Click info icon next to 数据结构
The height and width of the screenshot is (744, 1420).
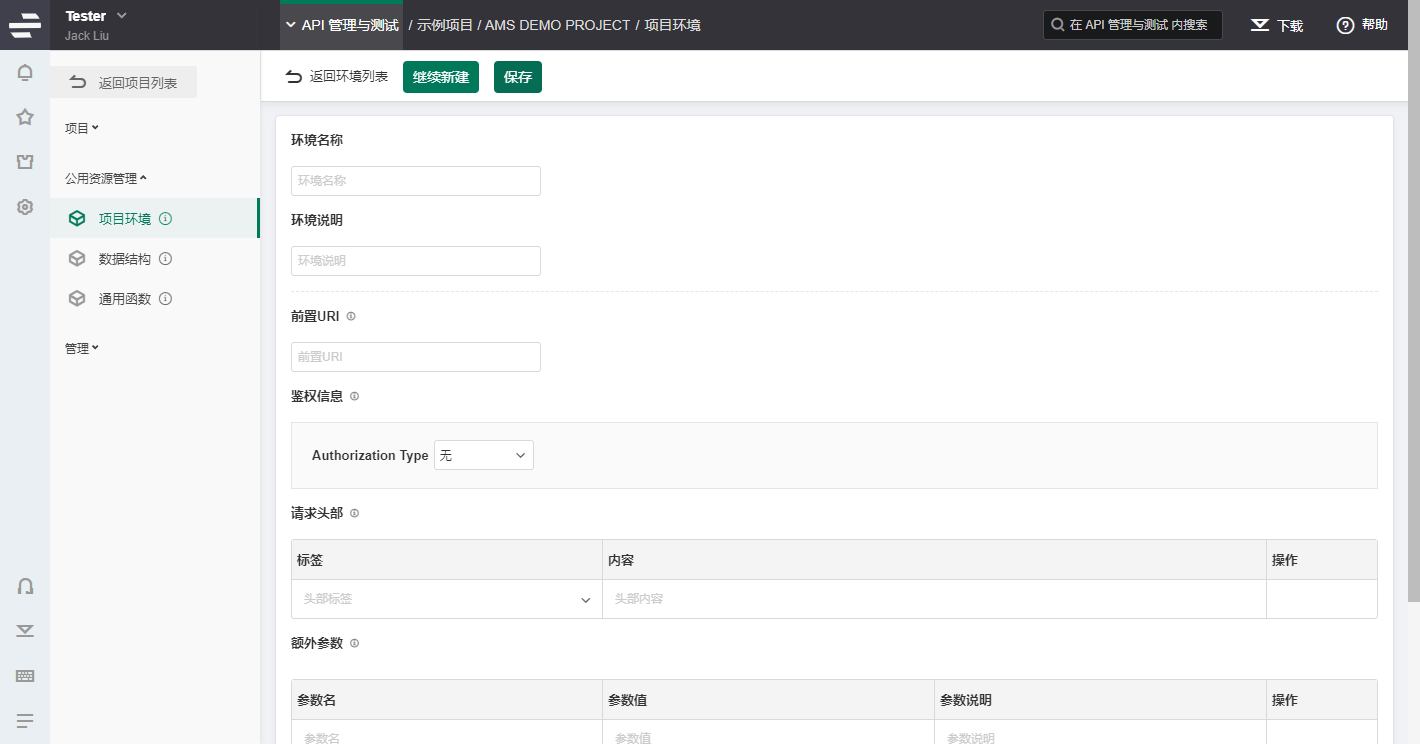coord(166,258)
